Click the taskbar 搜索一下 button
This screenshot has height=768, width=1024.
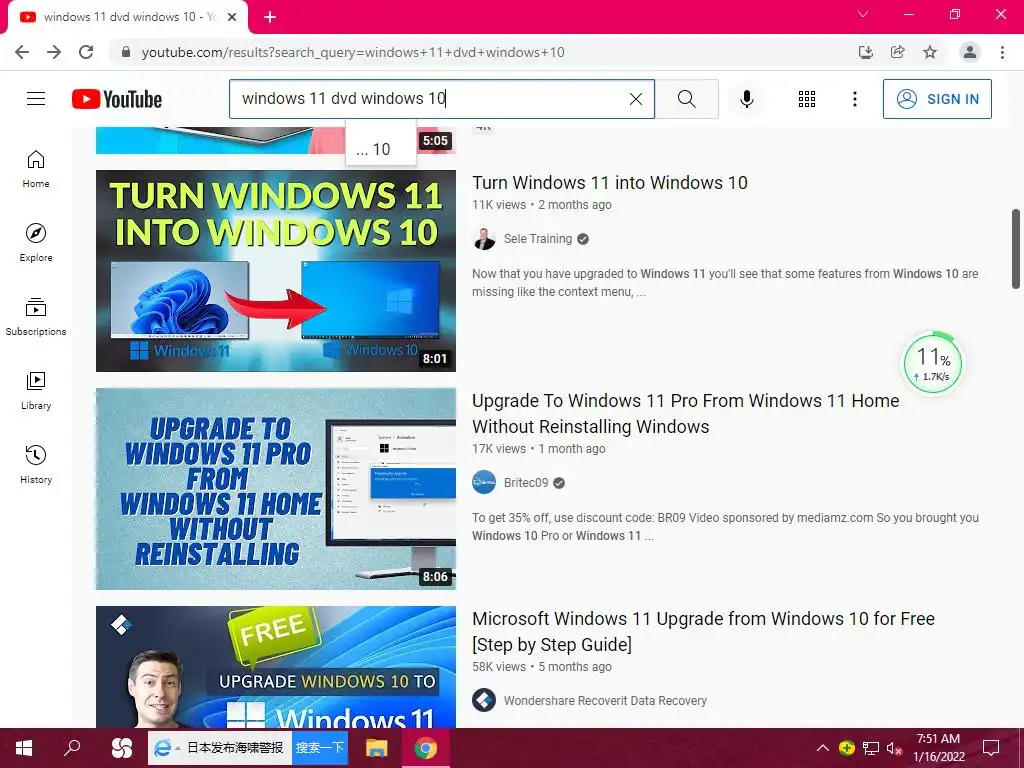(x=319, y=748)
